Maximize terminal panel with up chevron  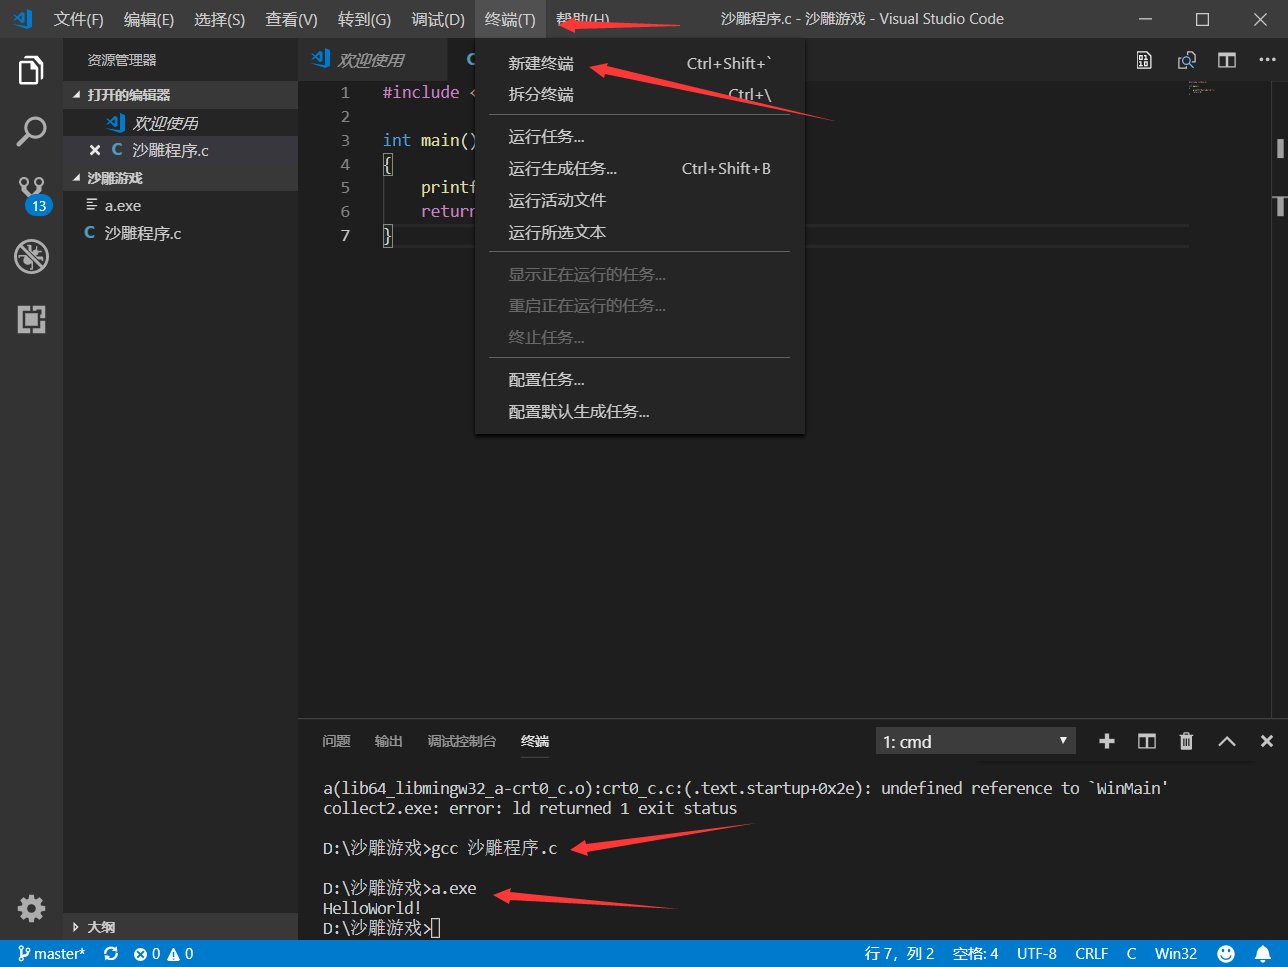1227,741
